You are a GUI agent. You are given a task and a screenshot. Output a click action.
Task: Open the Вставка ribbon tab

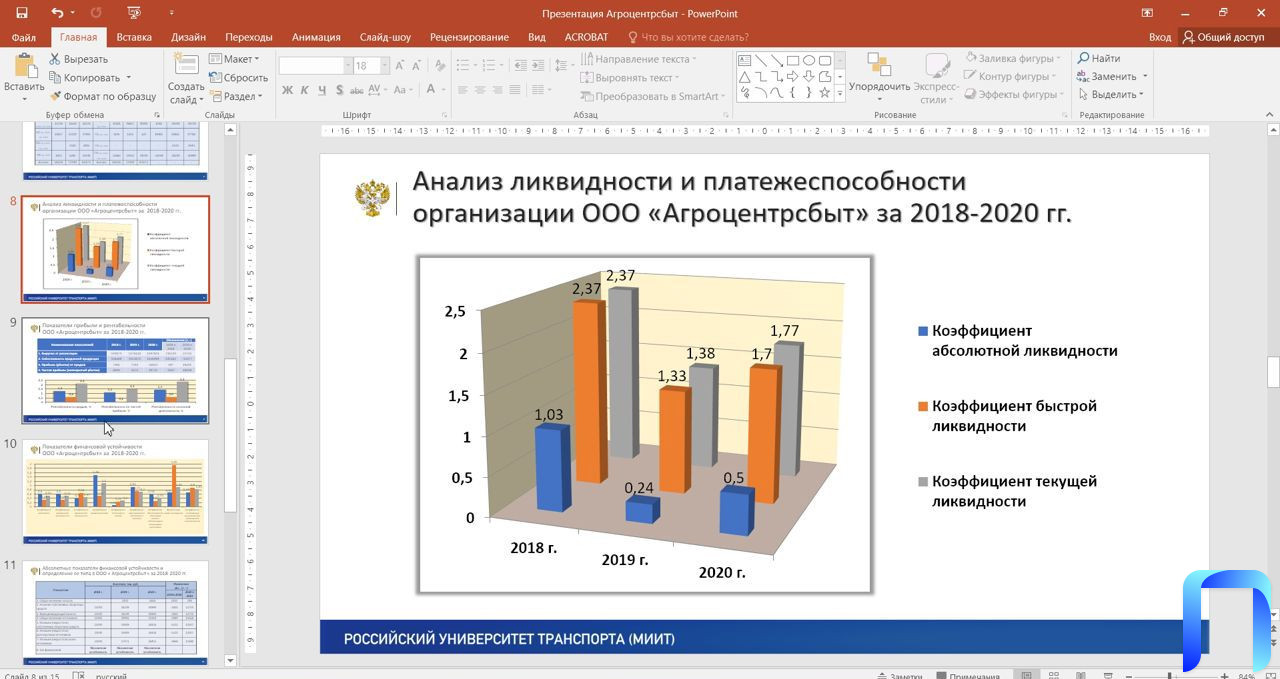(x=134, y=37)
